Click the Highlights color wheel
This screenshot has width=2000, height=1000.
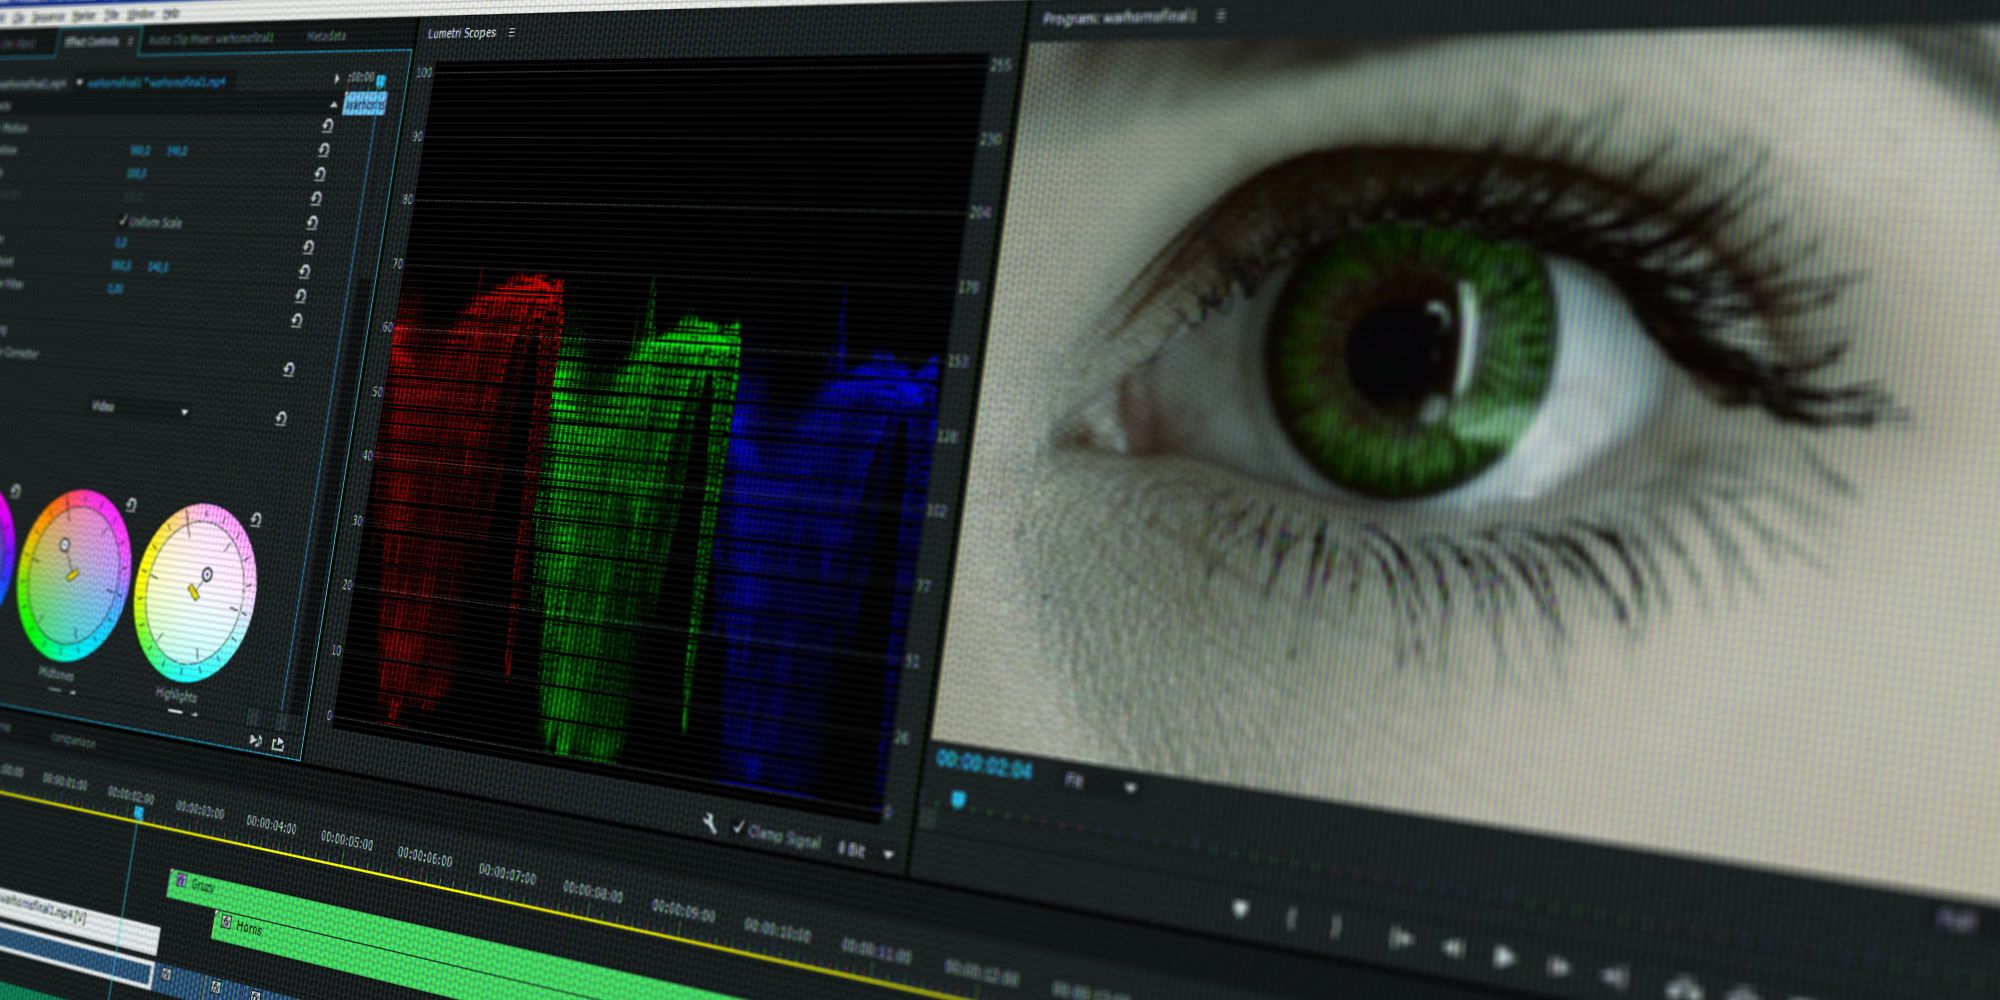pos(195,594)
